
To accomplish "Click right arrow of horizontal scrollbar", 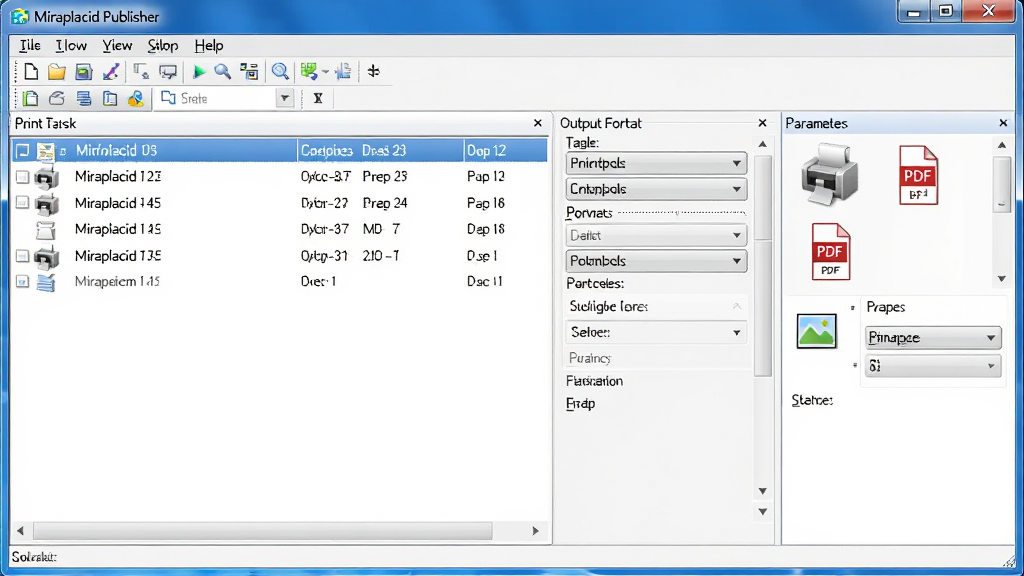I will [536, 531].
